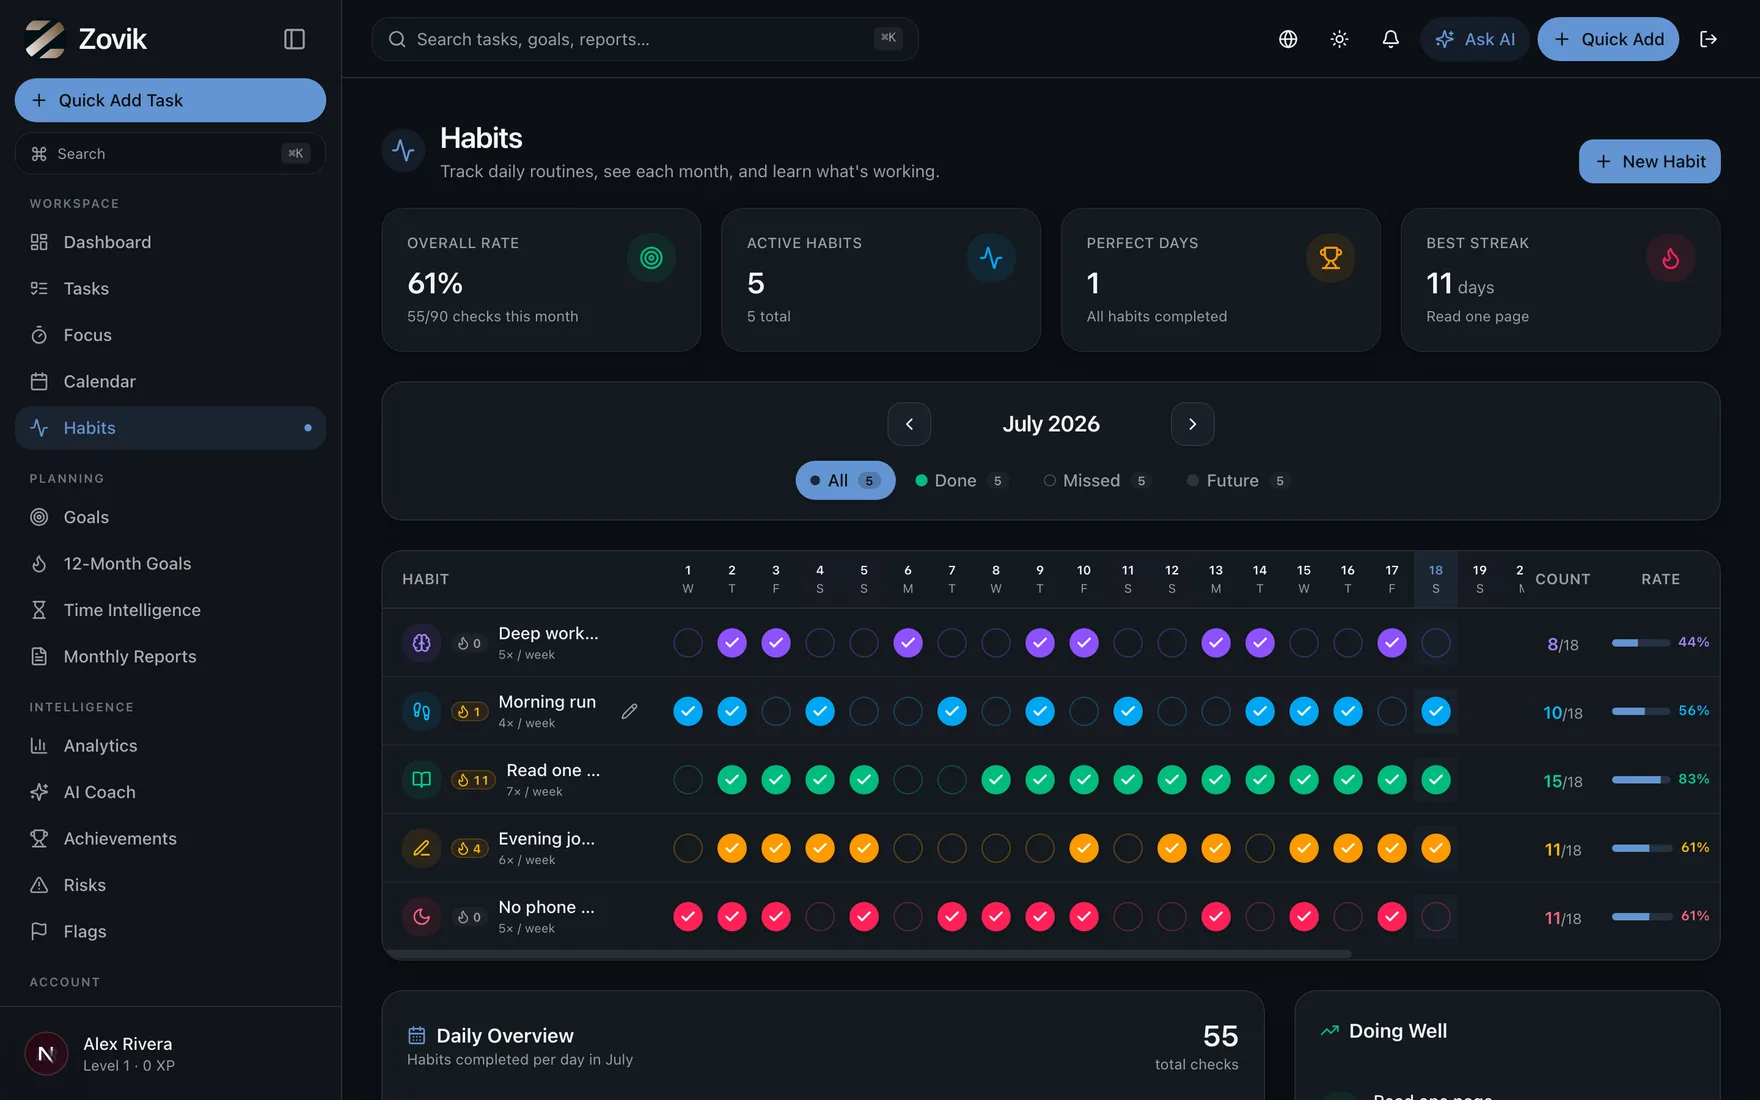Select the All filter tab
This screenshot has height=1100, width=1760.
pyautogui.click(x=845, y=481)
